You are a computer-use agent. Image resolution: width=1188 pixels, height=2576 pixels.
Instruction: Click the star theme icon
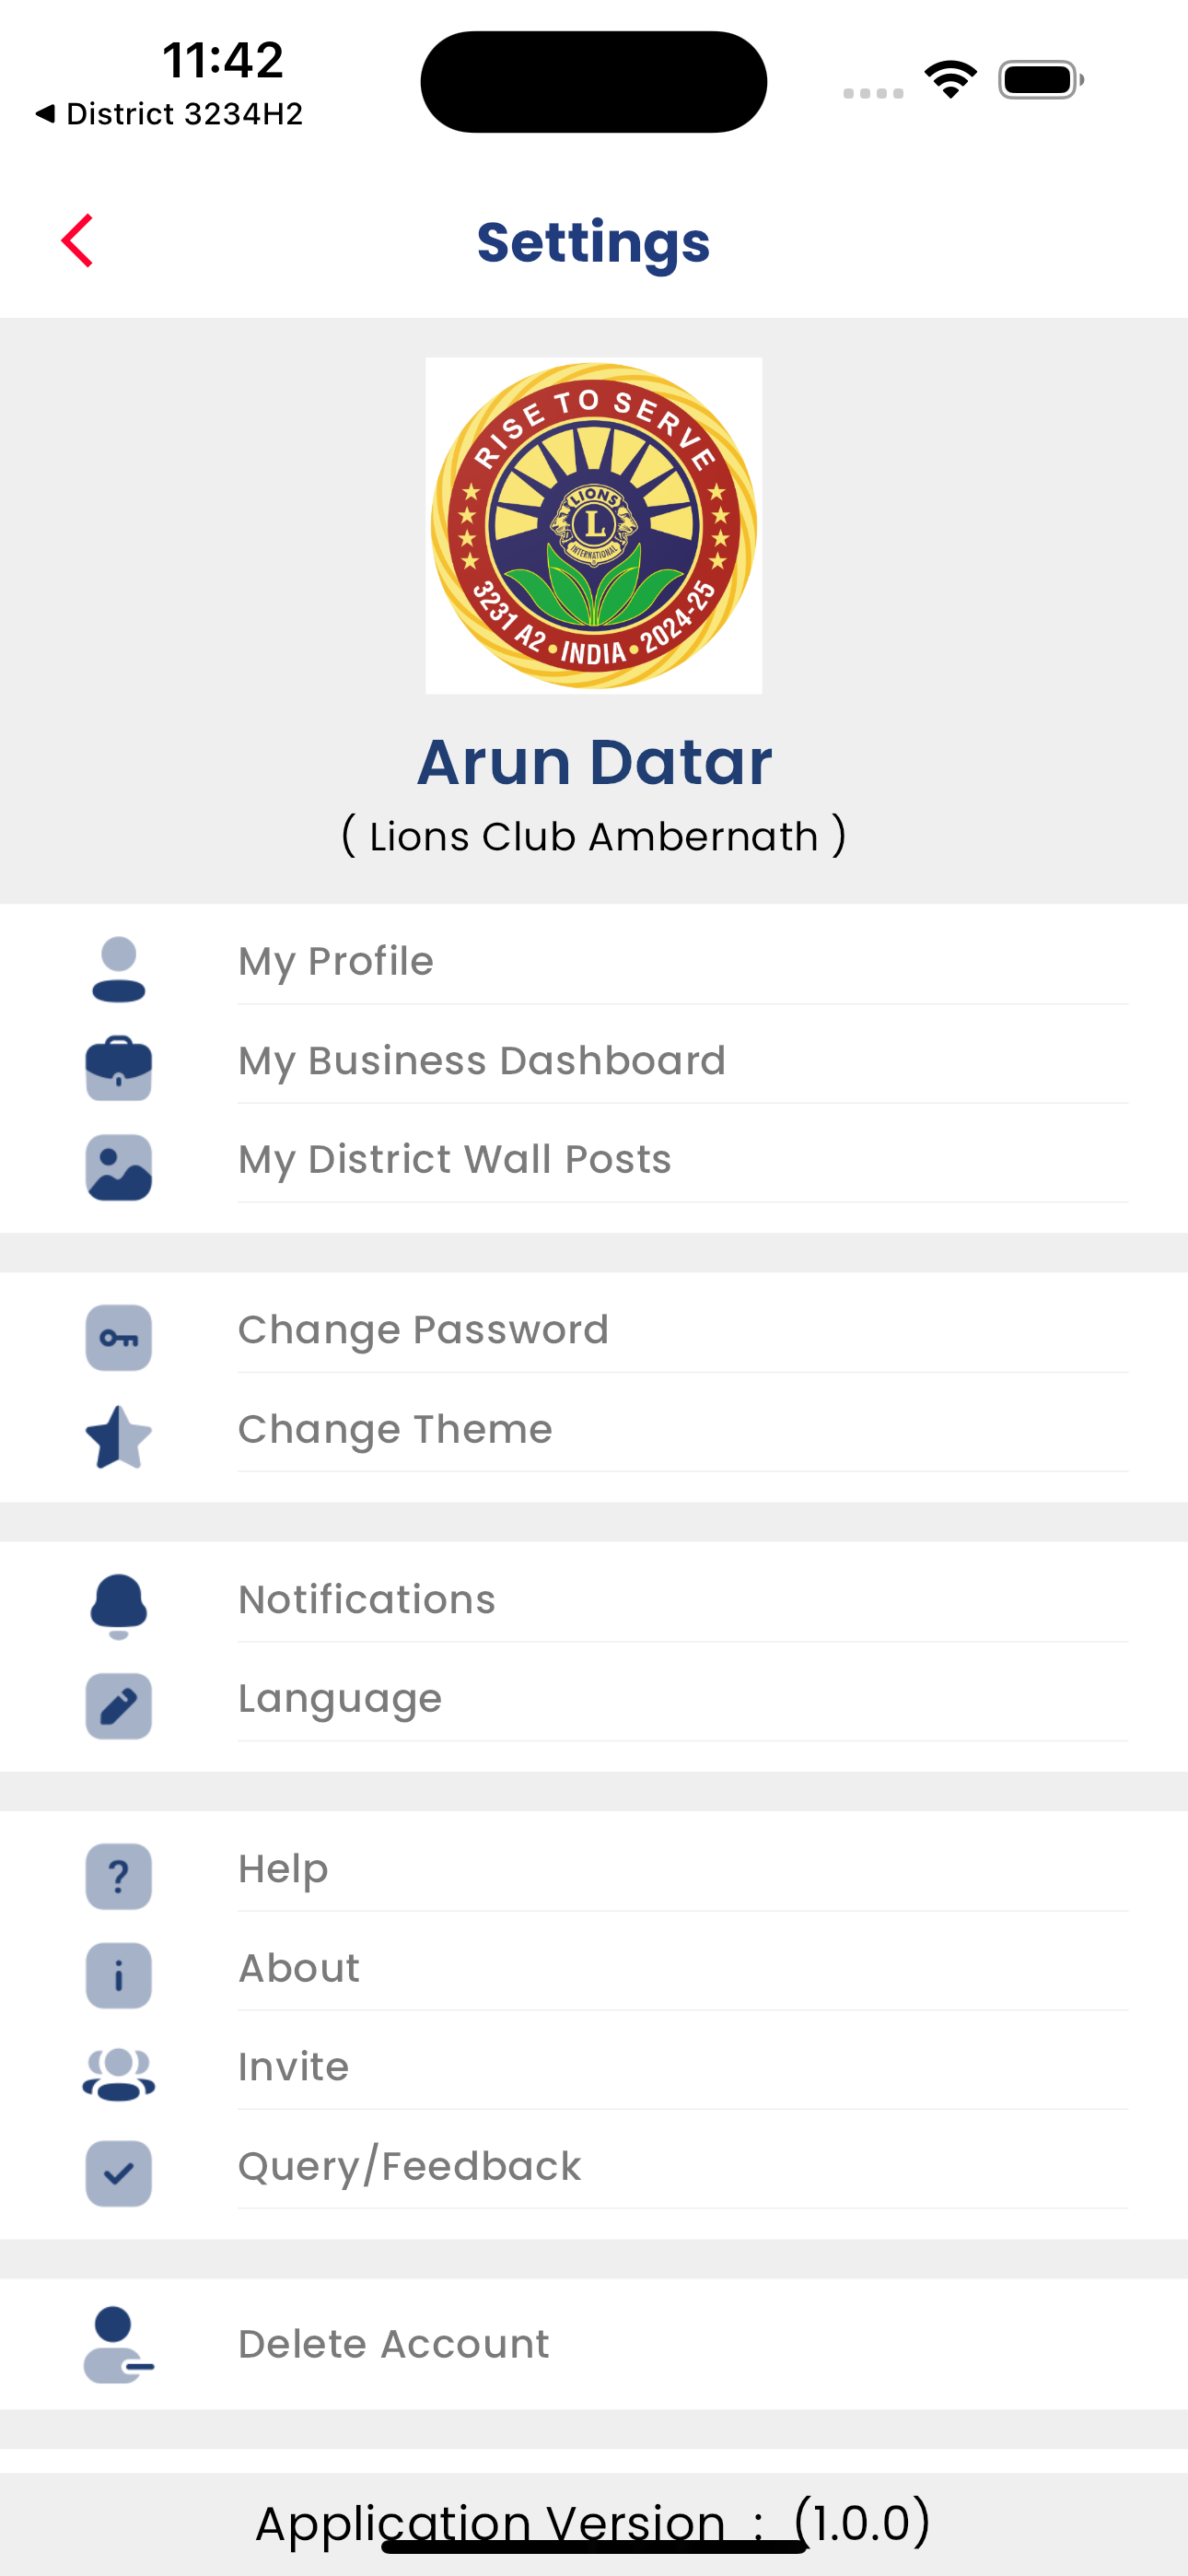tap(119, 1437)
